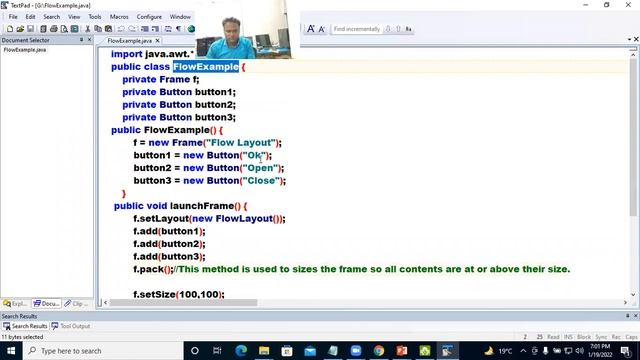This screenshot has width=640, height=360.
Task: Open the Configure menu
Action: click(149, 17)
